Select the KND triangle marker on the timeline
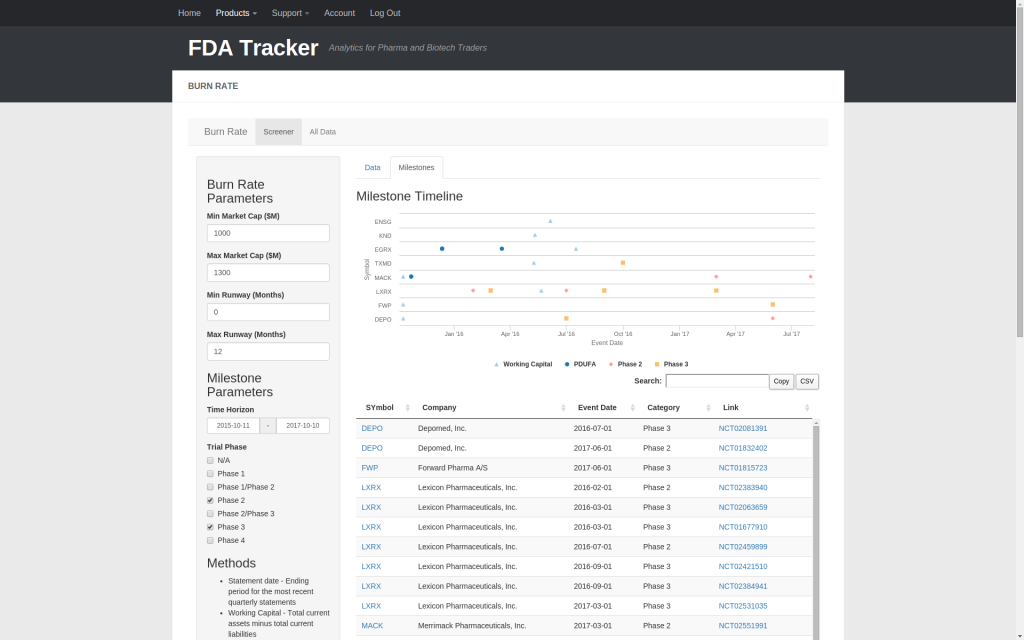The width and height of the screenshot is (1024, 640). tap(535, 235)
